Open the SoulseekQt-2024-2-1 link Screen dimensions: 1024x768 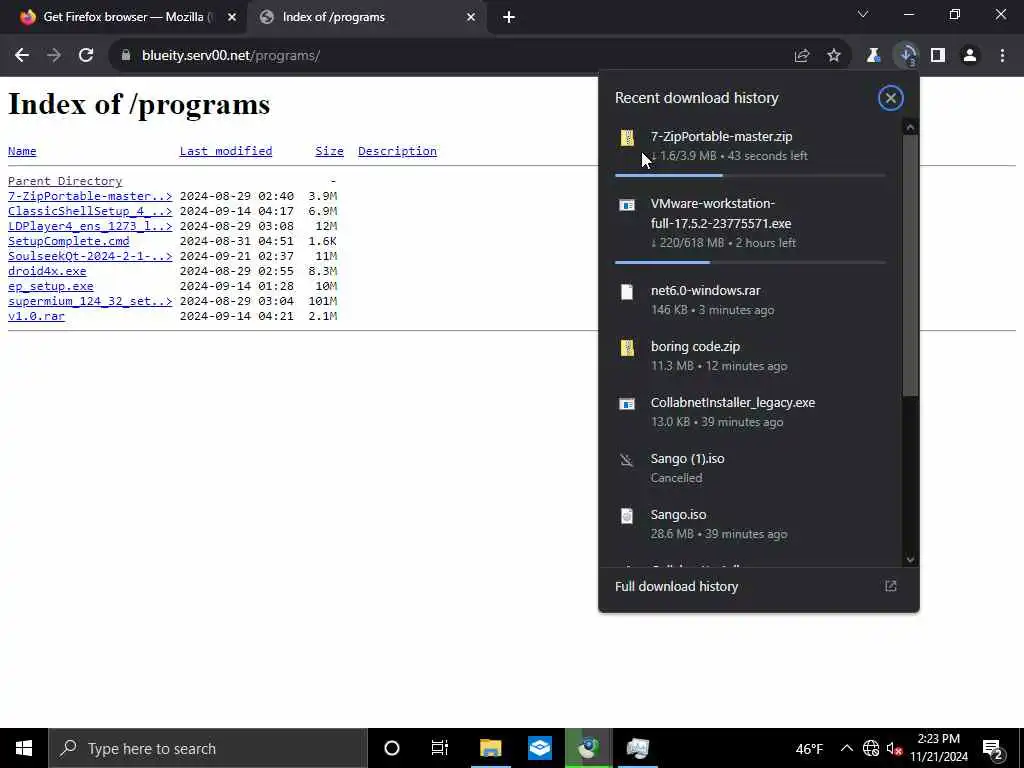(x=90, y=256)
